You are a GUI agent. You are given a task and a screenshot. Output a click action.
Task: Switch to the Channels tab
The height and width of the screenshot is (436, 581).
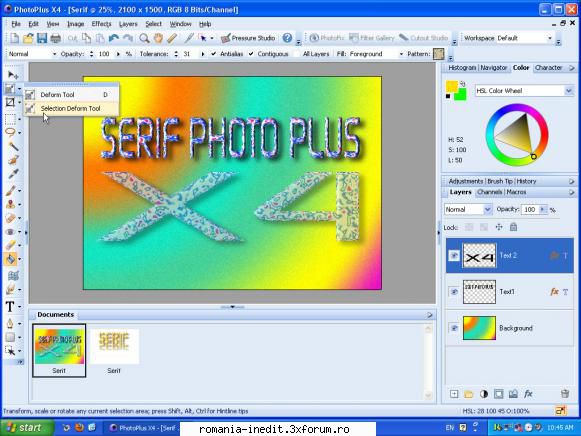(x=489, y=192)
